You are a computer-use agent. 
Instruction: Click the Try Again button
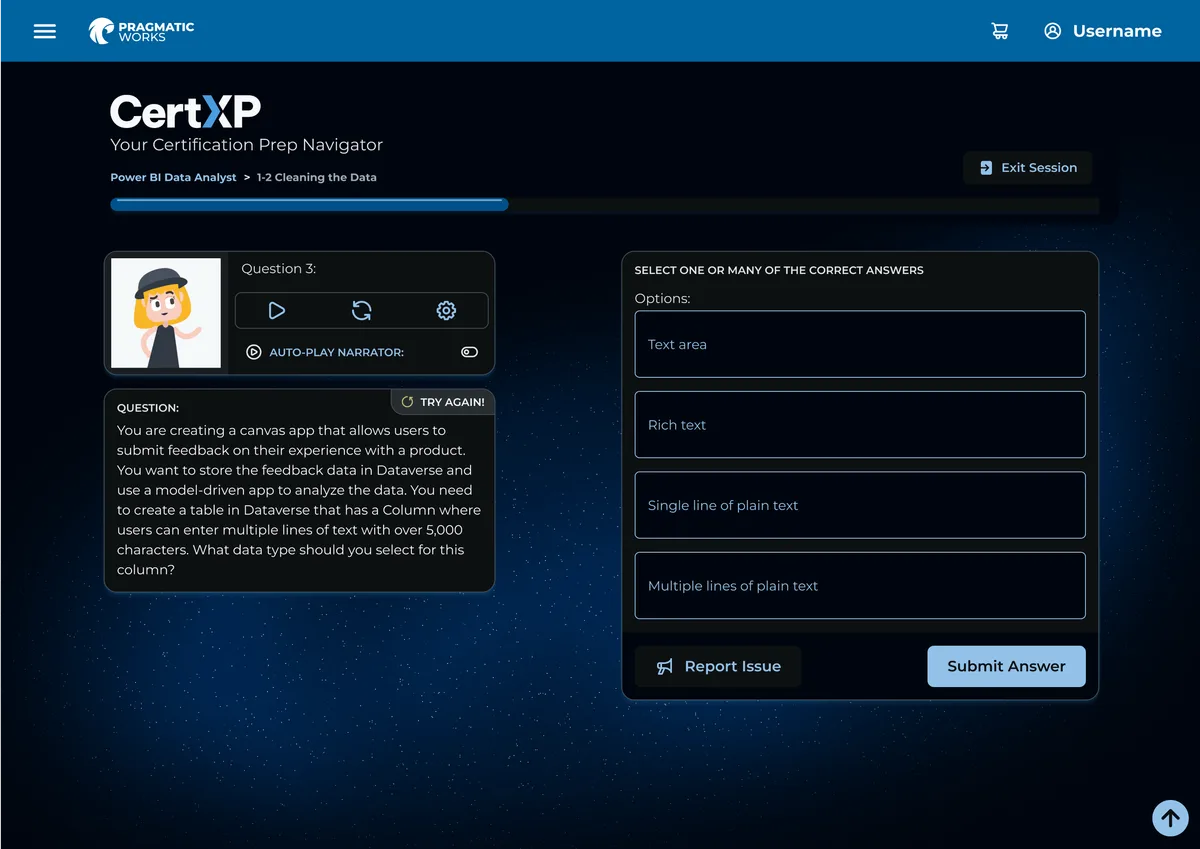[x=442, y=402]
